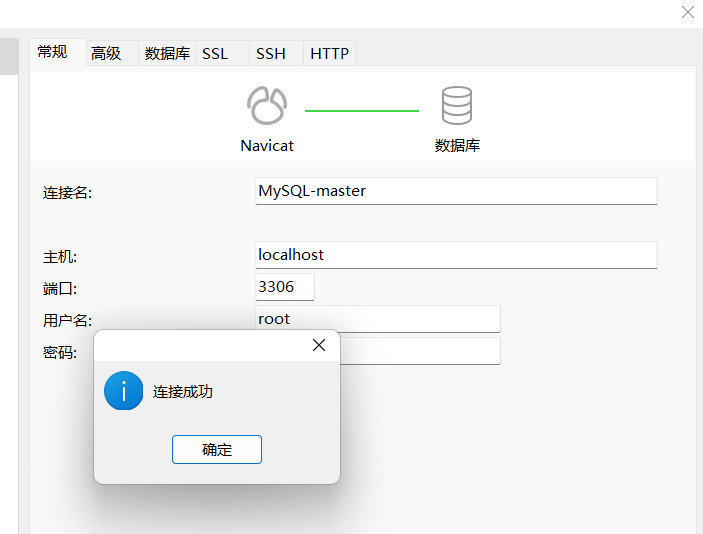Click the Navicat logo icon
The image size is (703, 534).
click(267, 105)
